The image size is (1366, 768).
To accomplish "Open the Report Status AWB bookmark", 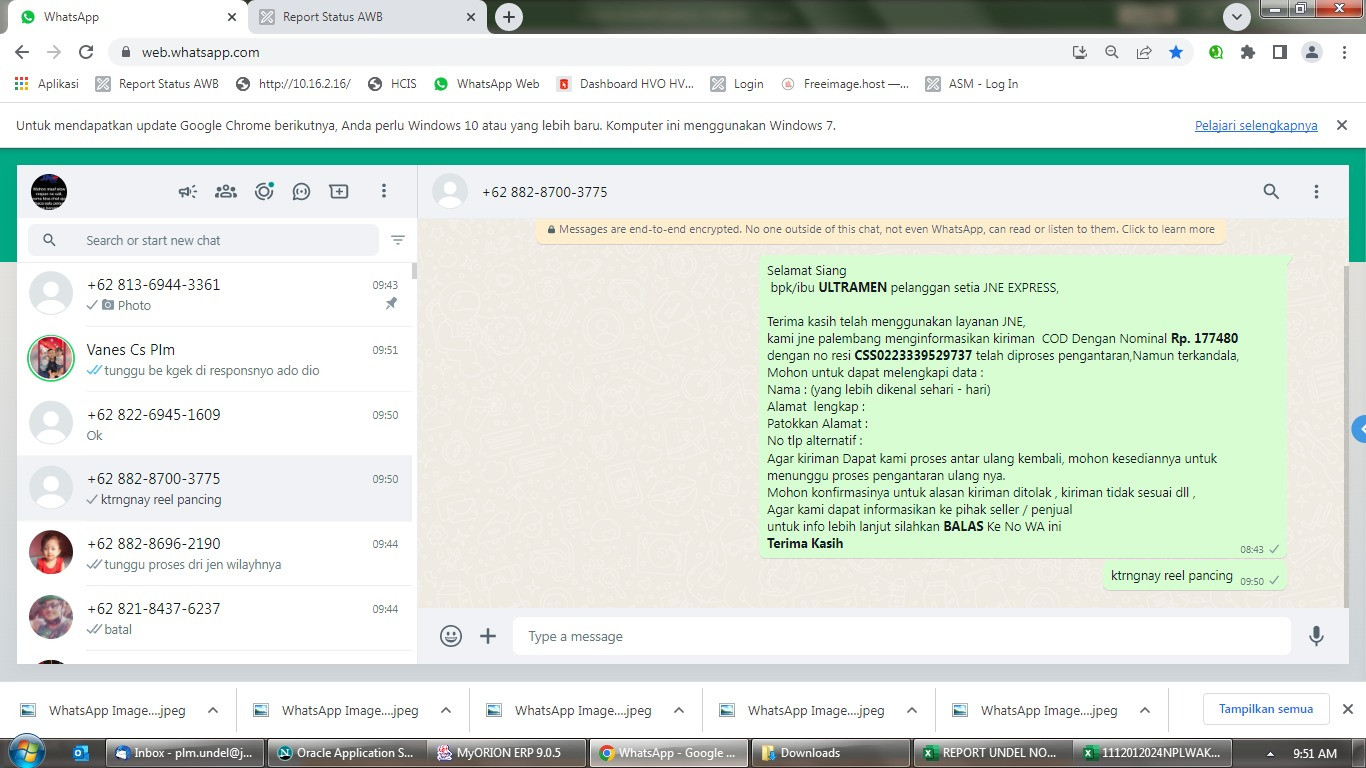I will tap(157, 84).
